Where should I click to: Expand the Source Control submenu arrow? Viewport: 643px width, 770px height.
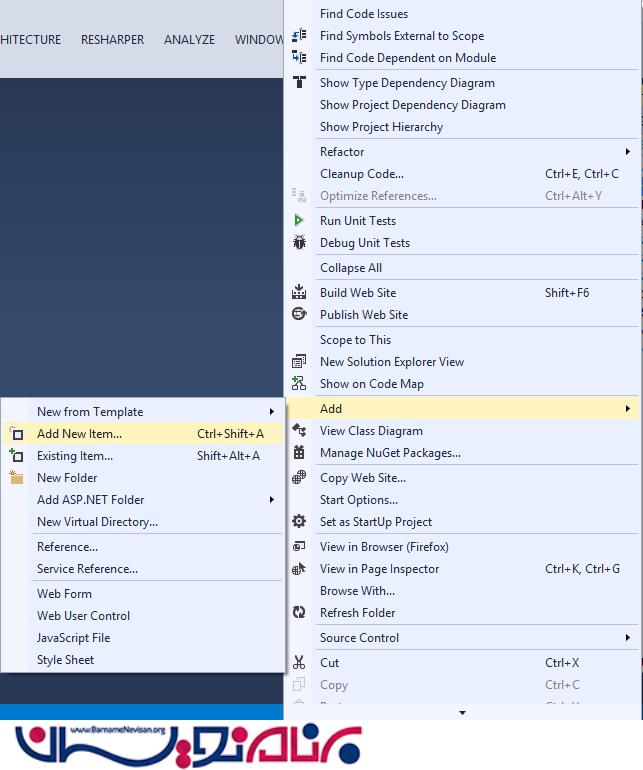click(627, 638)
